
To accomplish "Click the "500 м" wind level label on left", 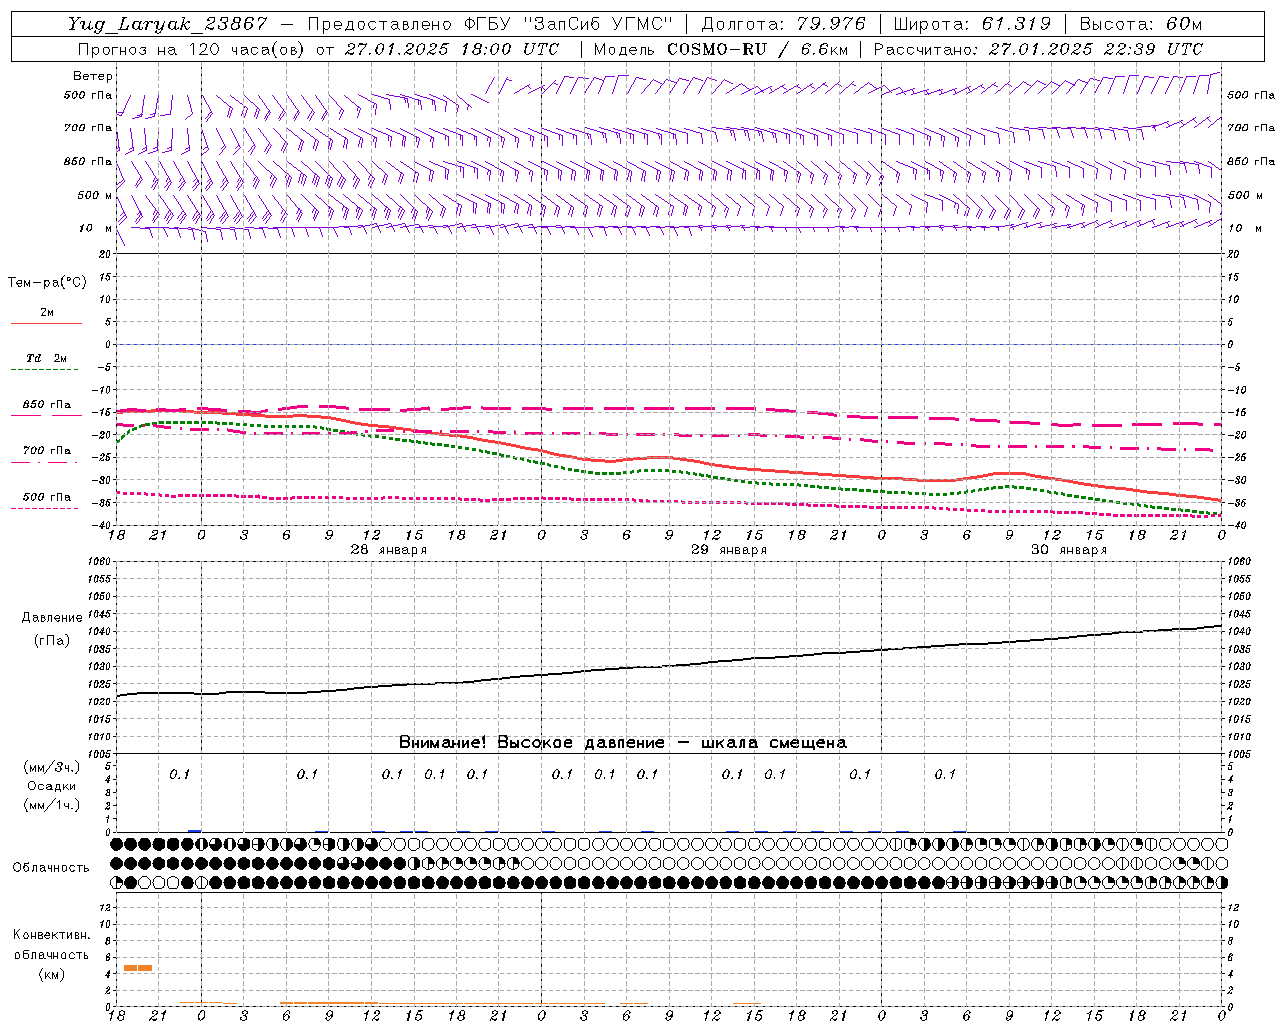I will point(96,195).
